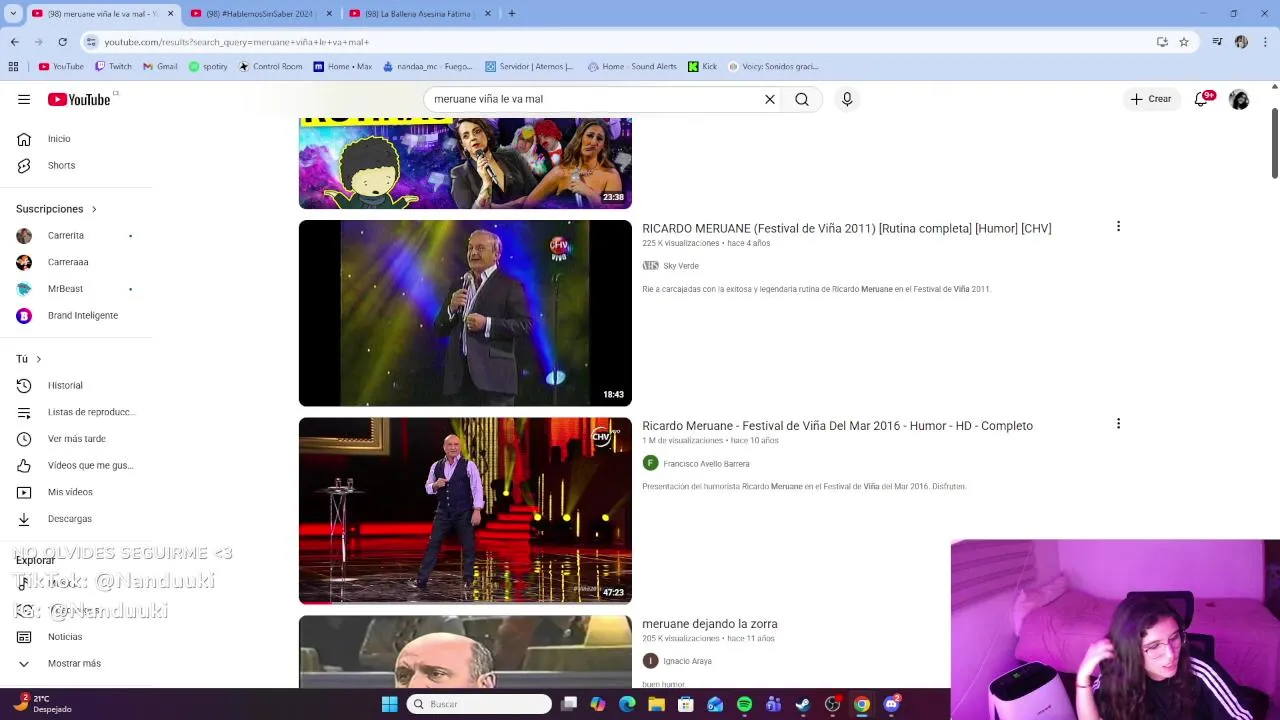Open the meruane dejando la zorra title

pyautogui.click(x=709, y=624)
